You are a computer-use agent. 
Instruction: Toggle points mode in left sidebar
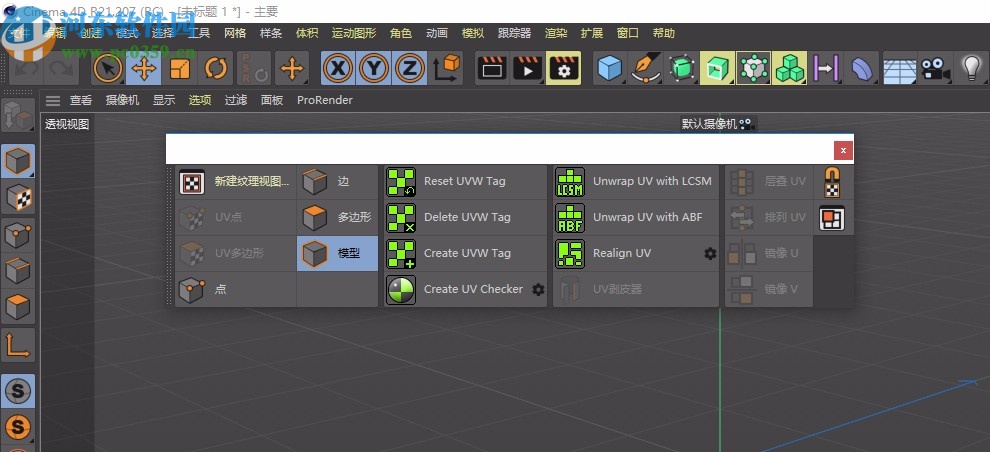click(18, 236)
